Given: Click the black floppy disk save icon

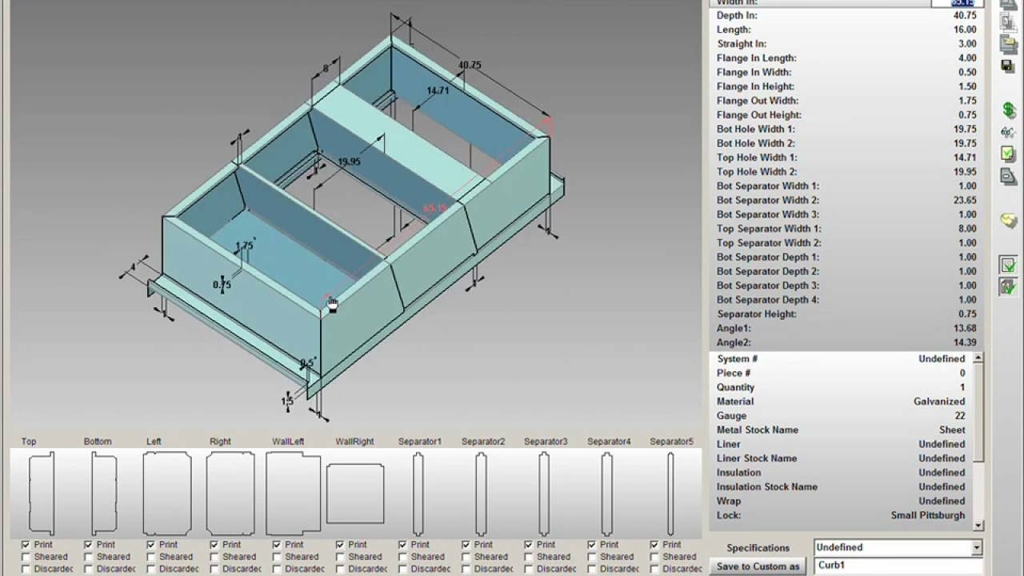Looking at the screenshot, I should [x=1008, y=66].
